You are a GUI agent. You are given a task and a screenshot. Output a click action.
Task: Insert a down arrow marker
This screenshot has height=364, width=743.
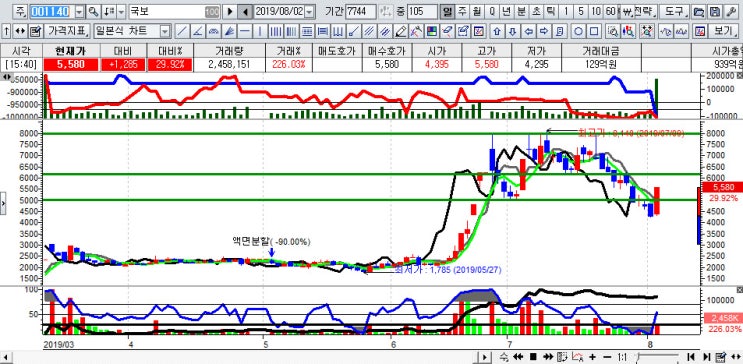(512, 32)
